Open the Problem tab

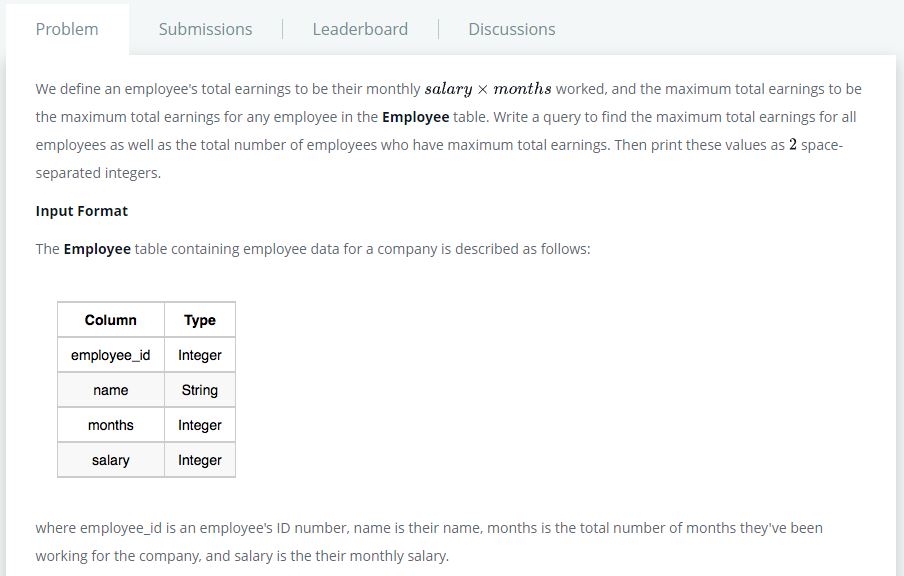[67, 29]
